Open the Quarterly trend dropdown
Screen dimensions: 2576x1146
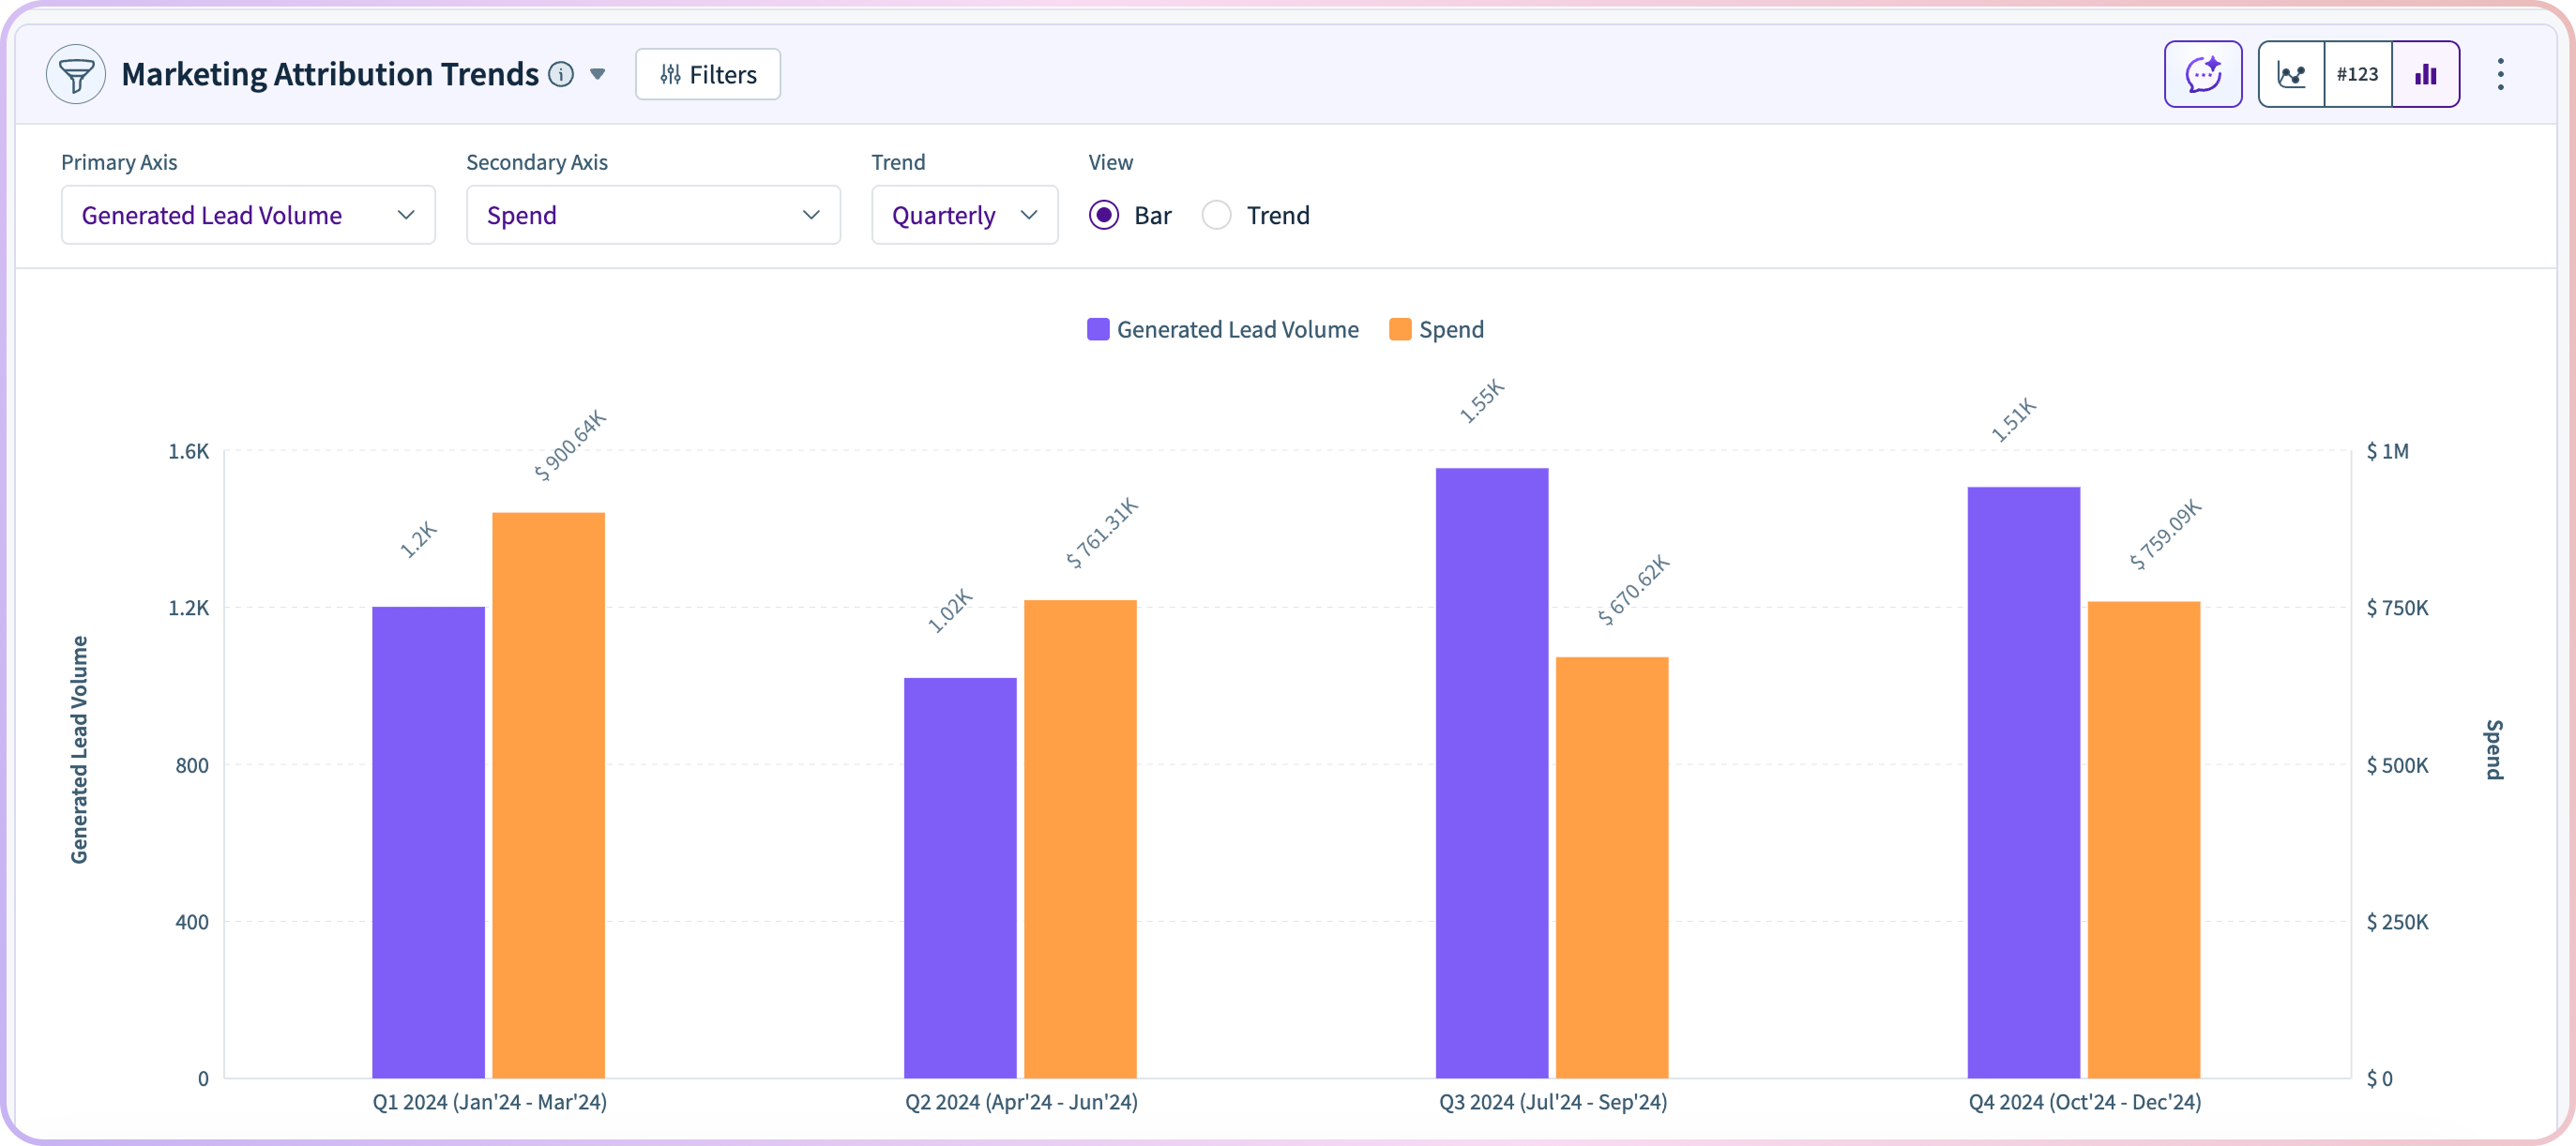(x=964, y=215)
